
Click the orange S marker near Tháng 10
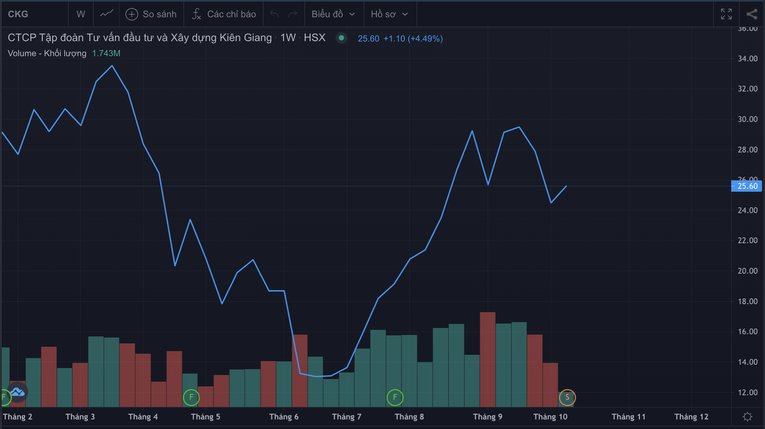[x=567, y=397]
